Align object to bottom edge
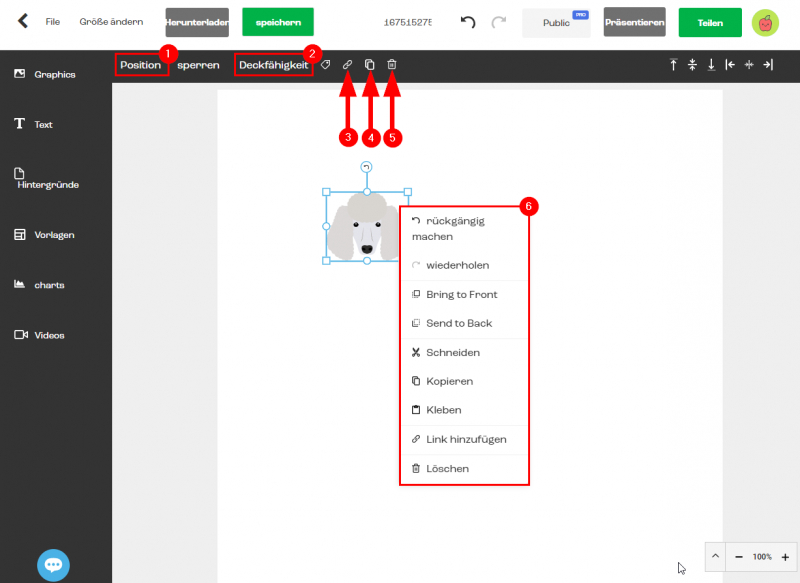 pos(711,64)
